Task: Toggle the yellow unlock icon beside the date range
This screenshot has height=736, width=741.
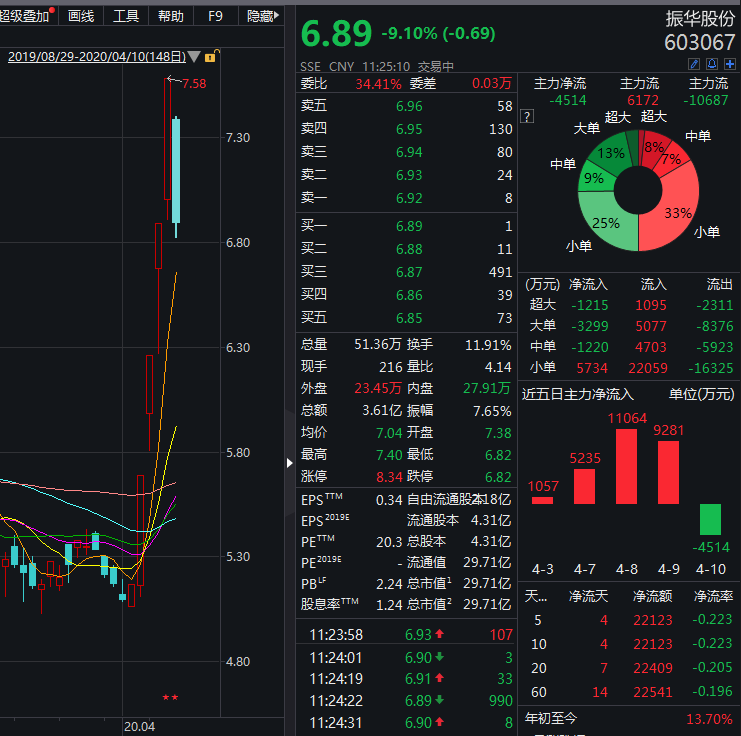Action: click(211, 56)
